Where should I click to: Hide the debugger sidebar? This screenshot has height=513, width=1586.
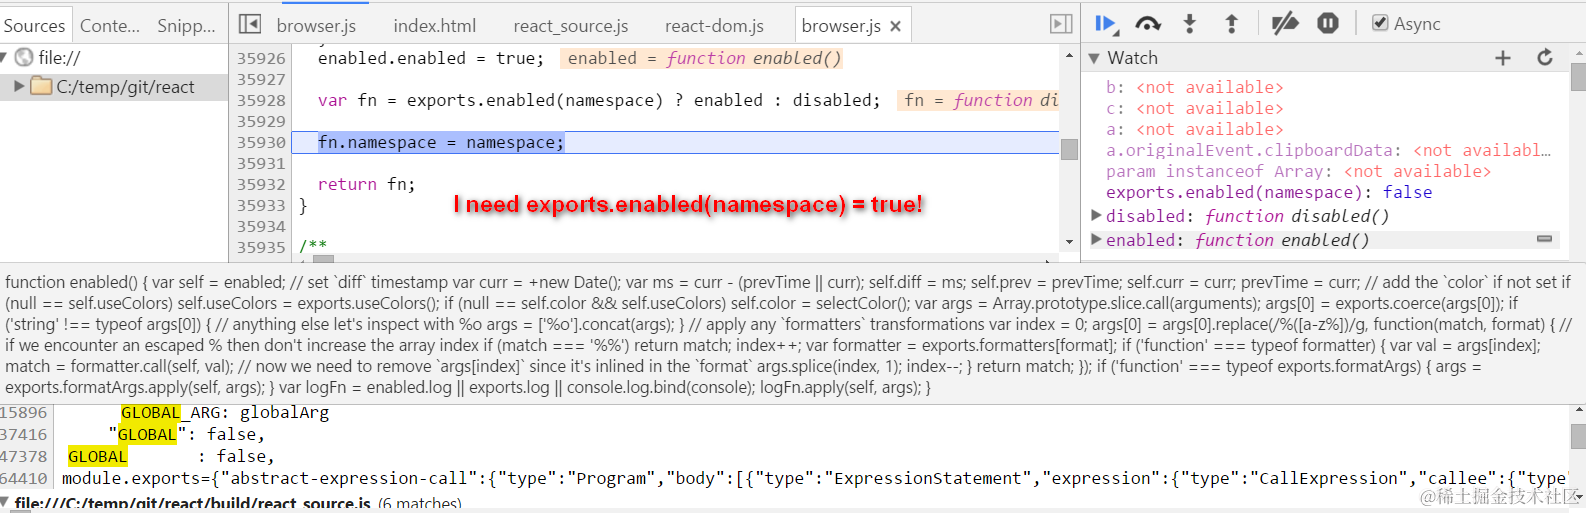coord(1061,24)
